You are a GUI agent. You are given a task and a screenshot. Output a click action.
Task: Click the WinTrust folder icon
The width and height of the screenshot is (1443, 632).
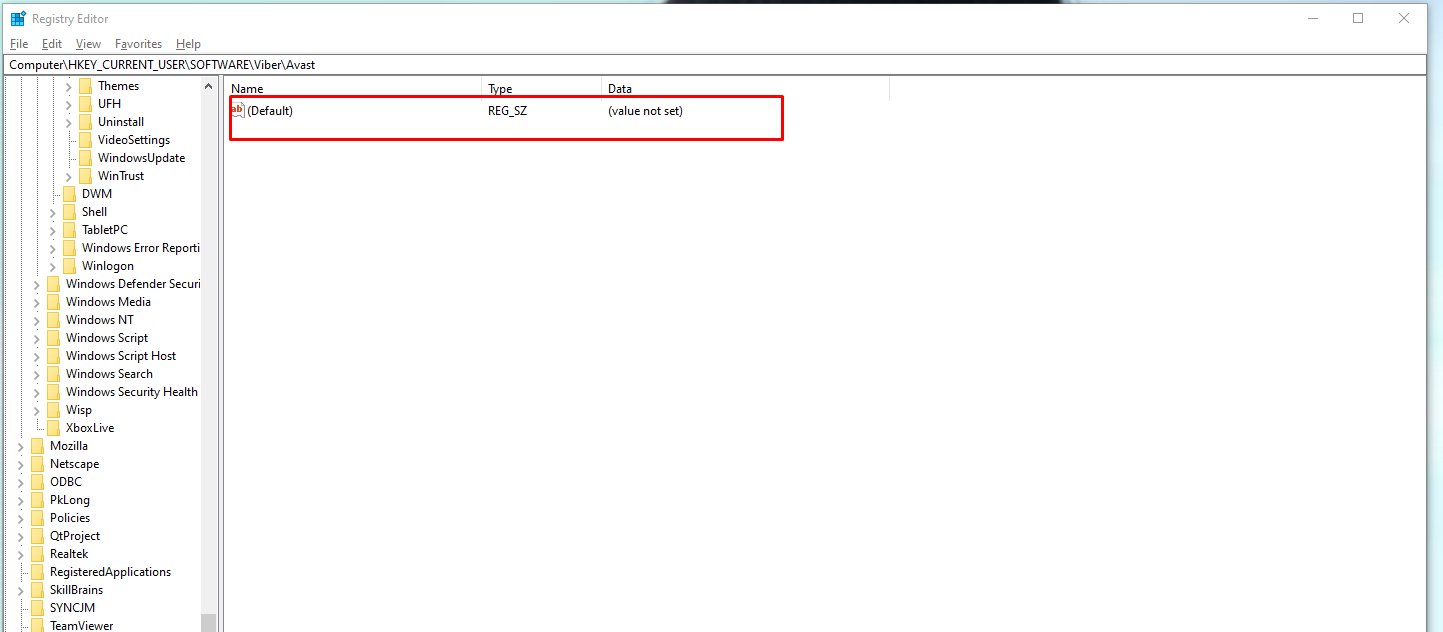(x=85, y=176)
